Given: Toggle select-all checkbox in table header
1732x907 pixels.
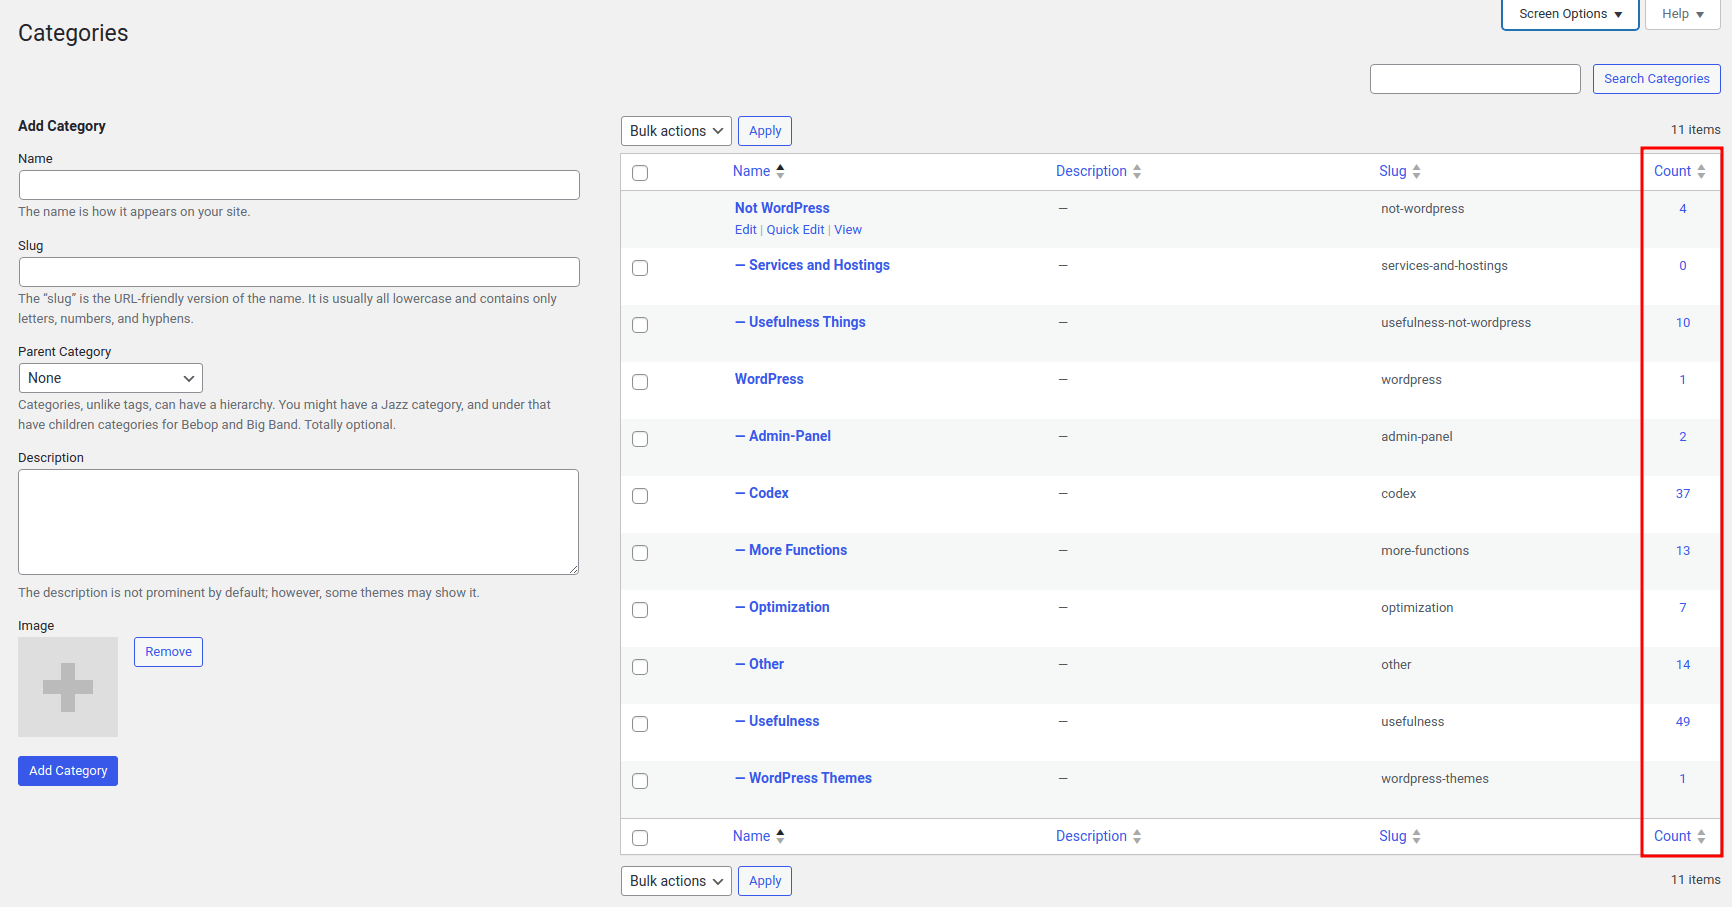Looking at the screenshot, I should (640, 173).
